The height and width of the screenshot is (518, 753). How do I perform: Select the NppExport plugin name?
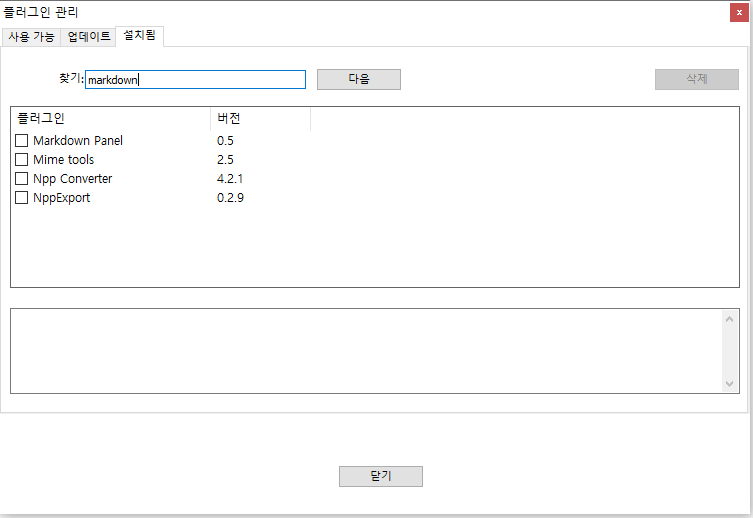click(61, 198)
